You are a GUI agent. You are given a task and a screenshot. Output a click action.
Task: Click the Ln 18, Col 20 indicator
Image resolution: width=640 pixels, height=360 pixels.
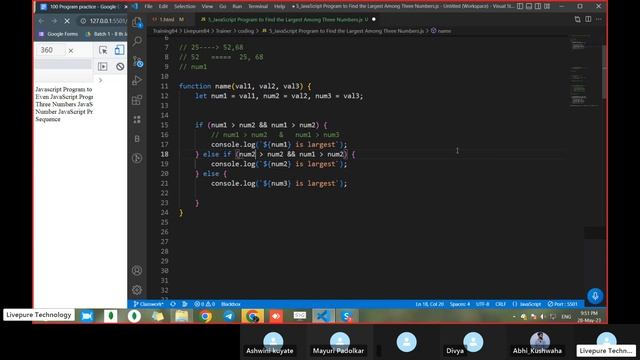[429, 304]
